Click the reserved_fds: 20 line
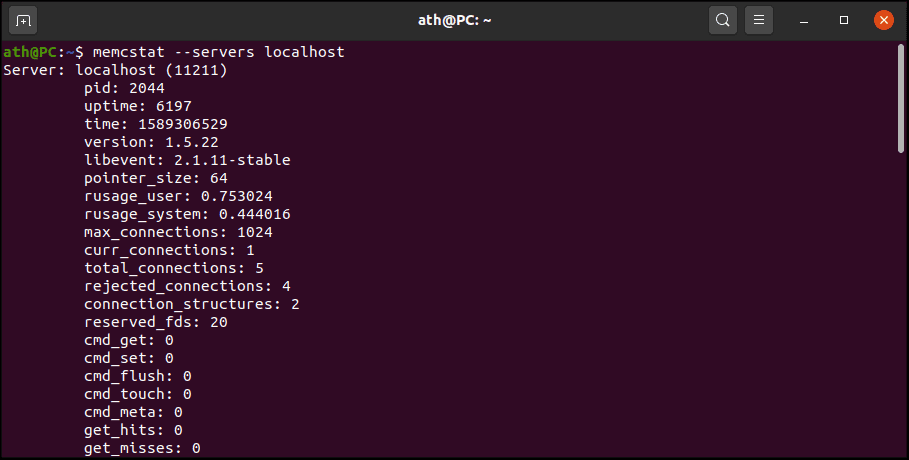Viewport: 909px width, 460px height. click(155, 321)
